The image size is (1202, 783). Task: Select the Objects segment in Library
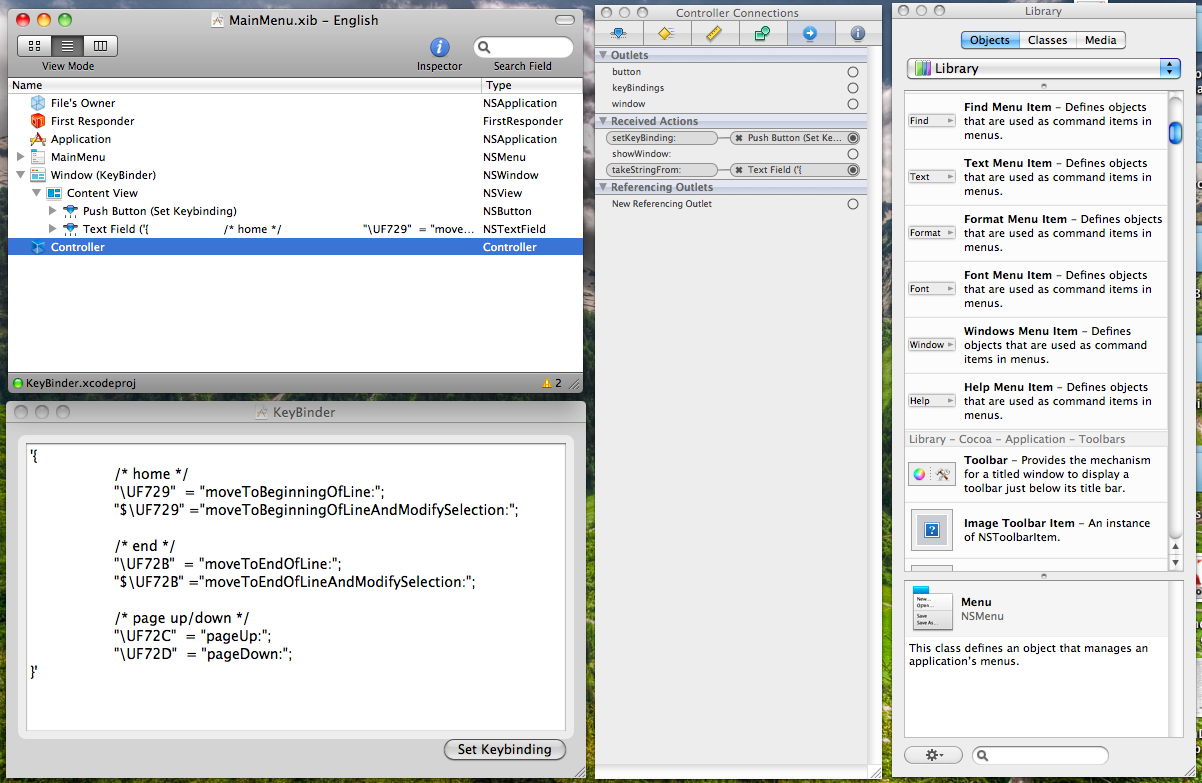point(990,40)
